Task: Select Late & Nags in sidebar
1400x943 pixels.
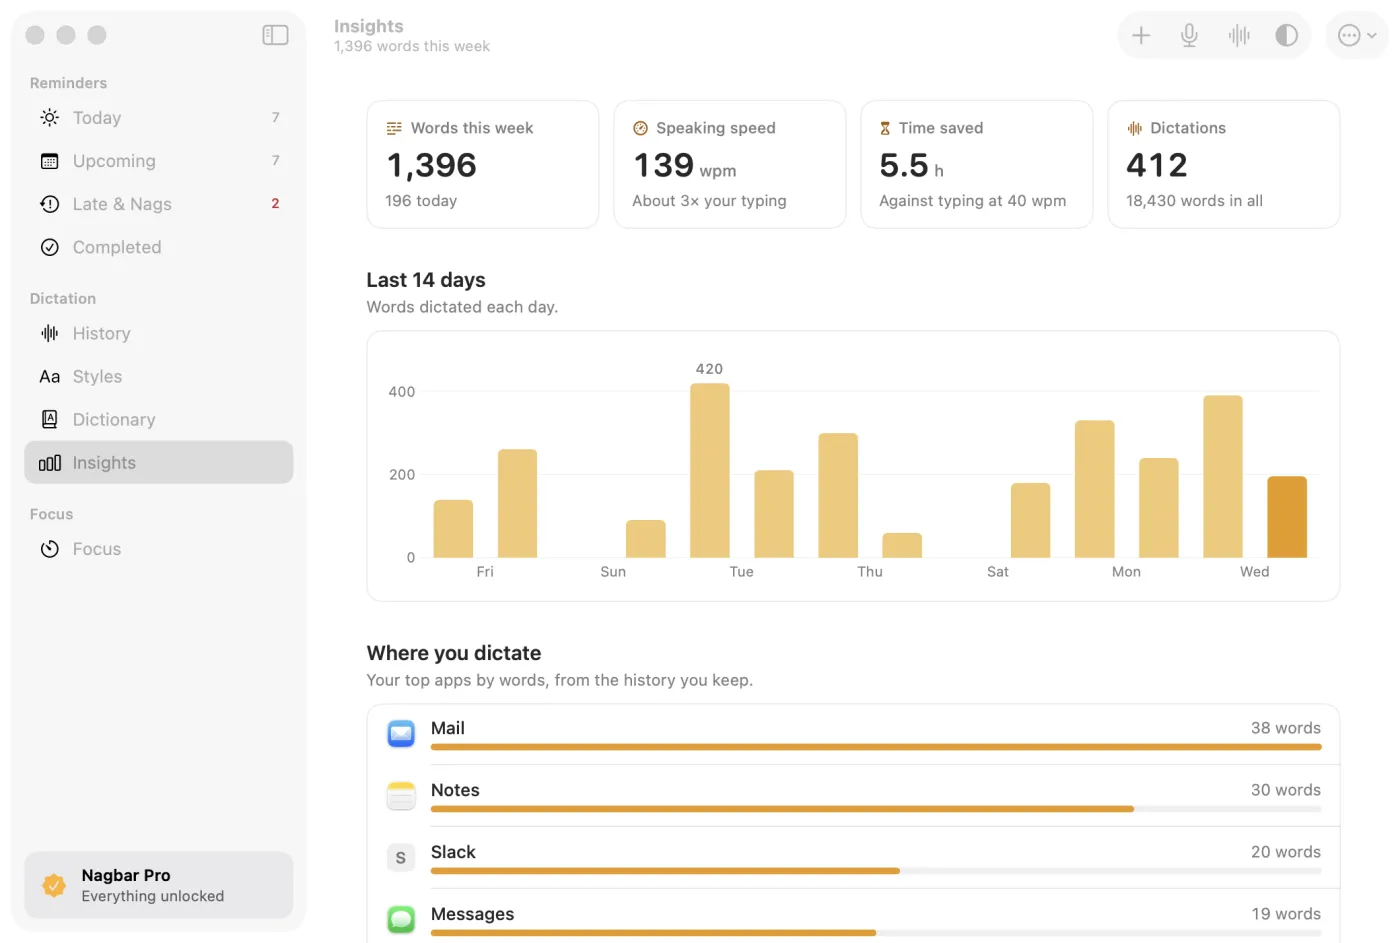Action: point(159,204)
